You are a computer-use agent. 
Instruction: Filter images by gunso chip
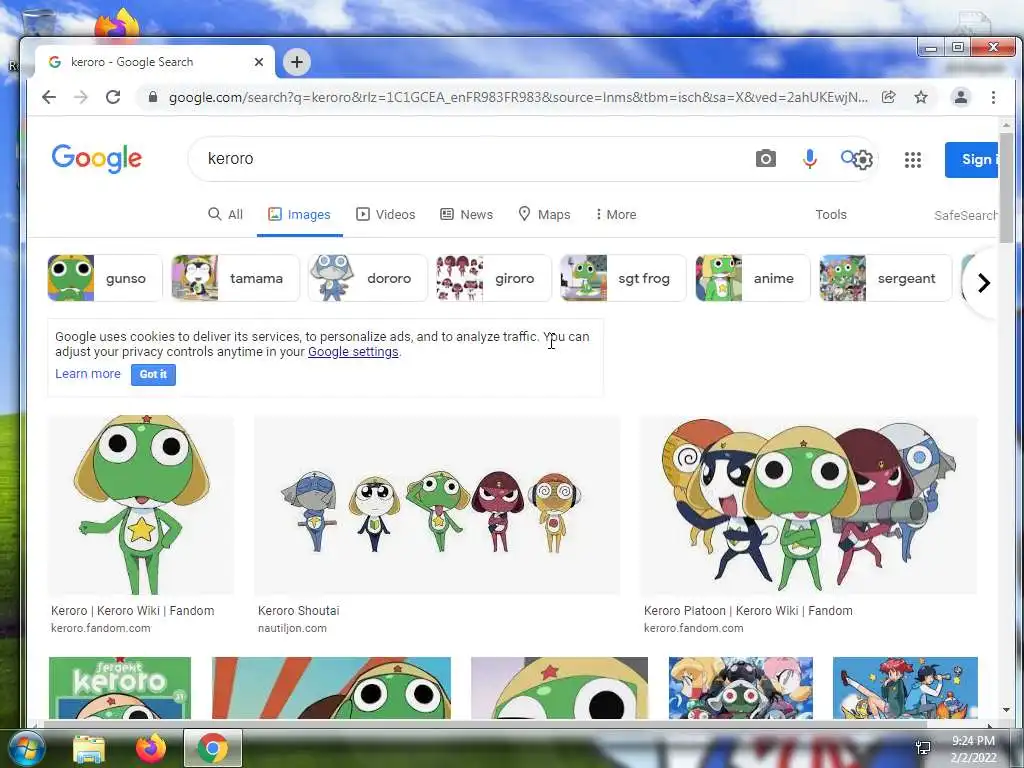tap(104, 278)
